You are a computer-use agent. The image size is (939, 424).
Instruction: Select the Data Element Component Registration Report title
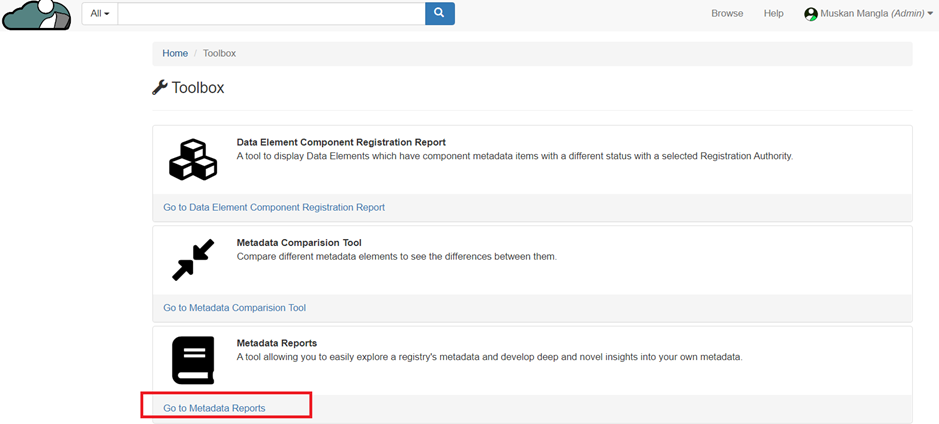(x=341, y=142)
